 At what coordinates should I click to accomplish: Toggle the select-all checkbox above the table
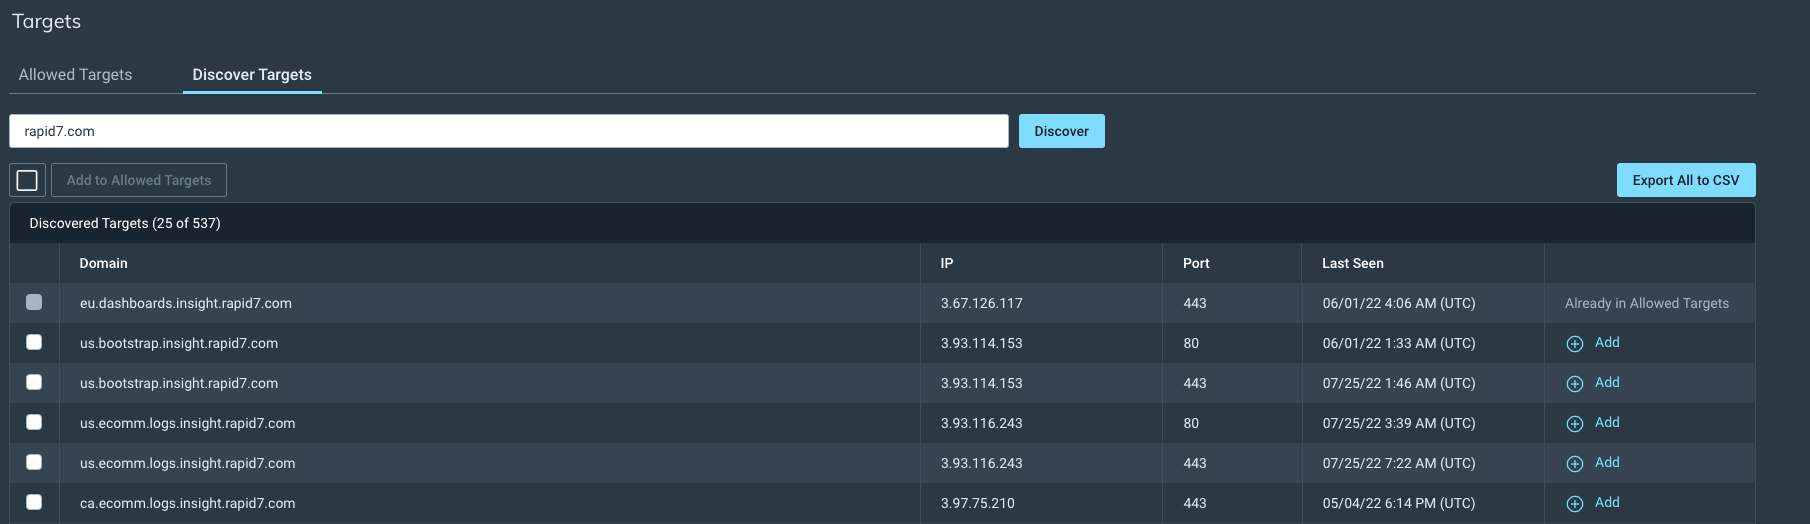(27, 180)
